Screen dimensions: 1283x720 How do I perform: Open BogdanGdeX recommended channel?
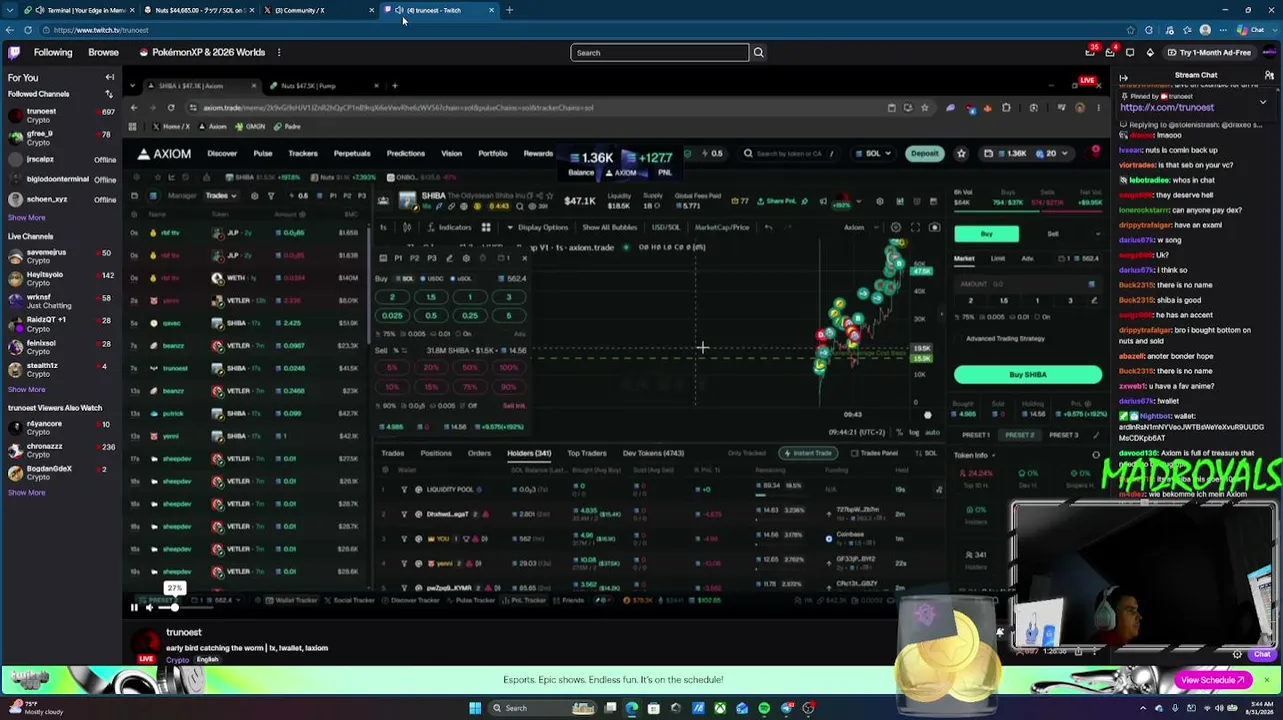pos(60,472)
